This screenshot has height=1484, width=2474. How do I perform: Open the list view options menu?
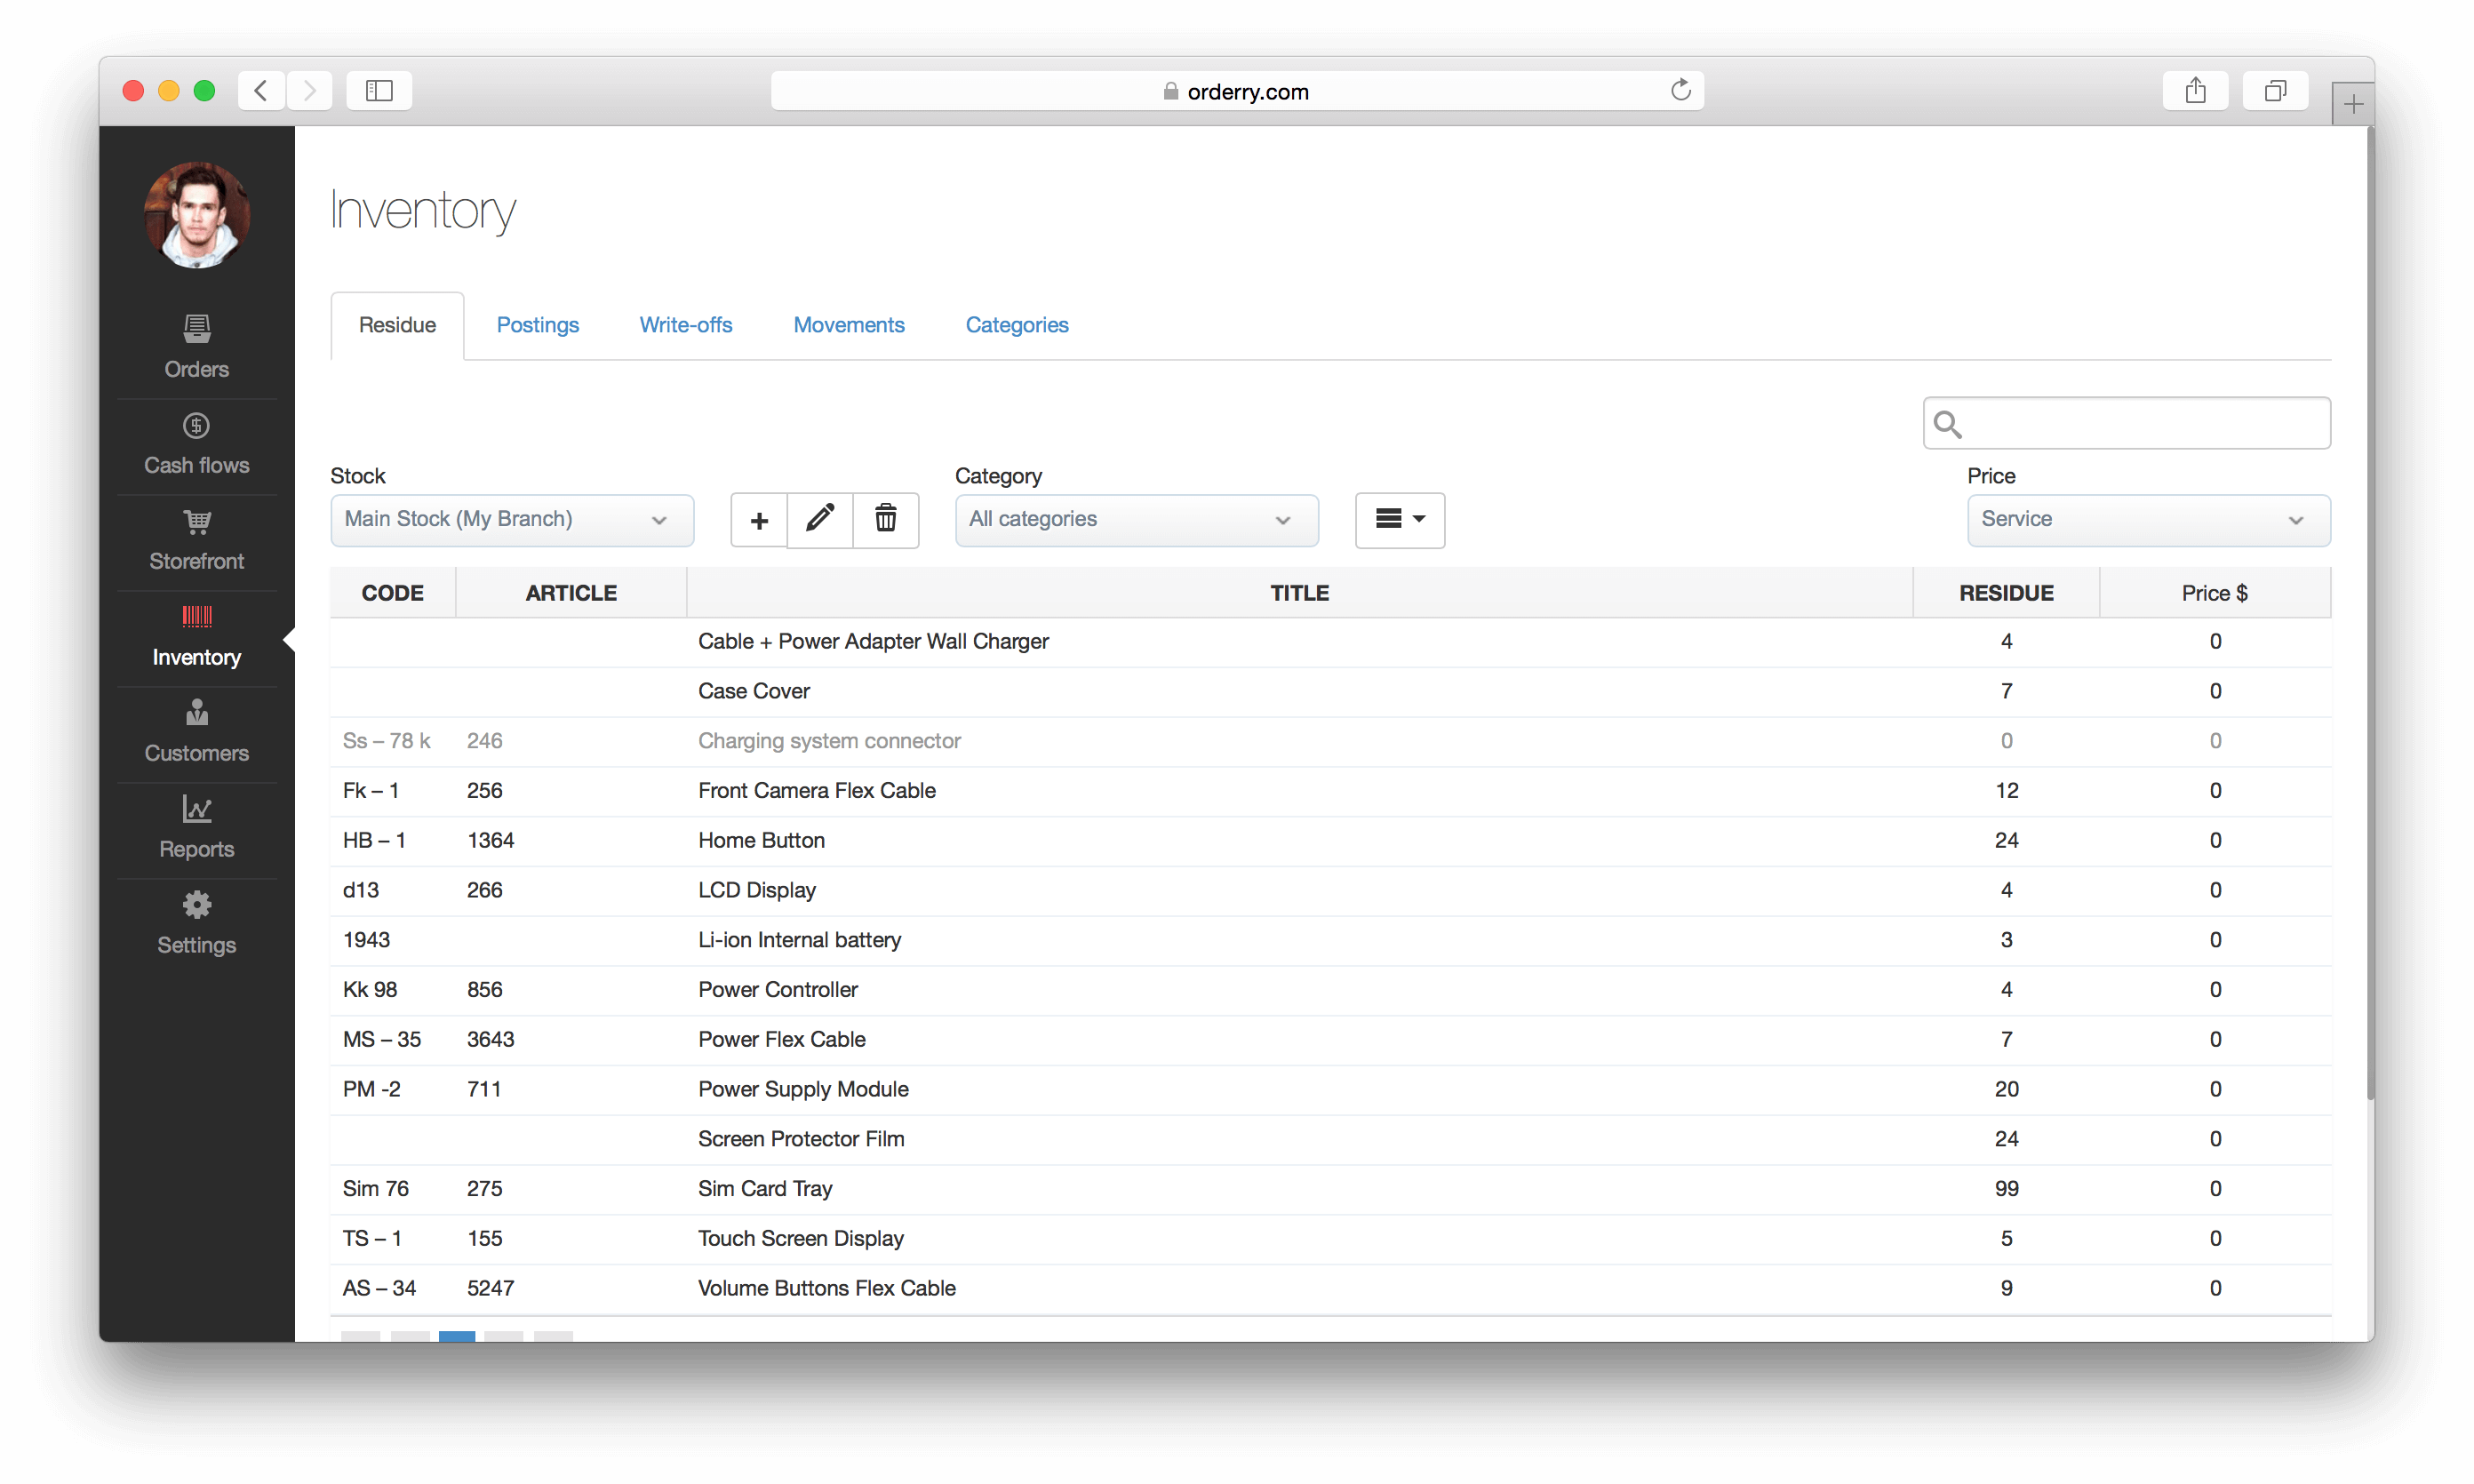coord(1399,520)
